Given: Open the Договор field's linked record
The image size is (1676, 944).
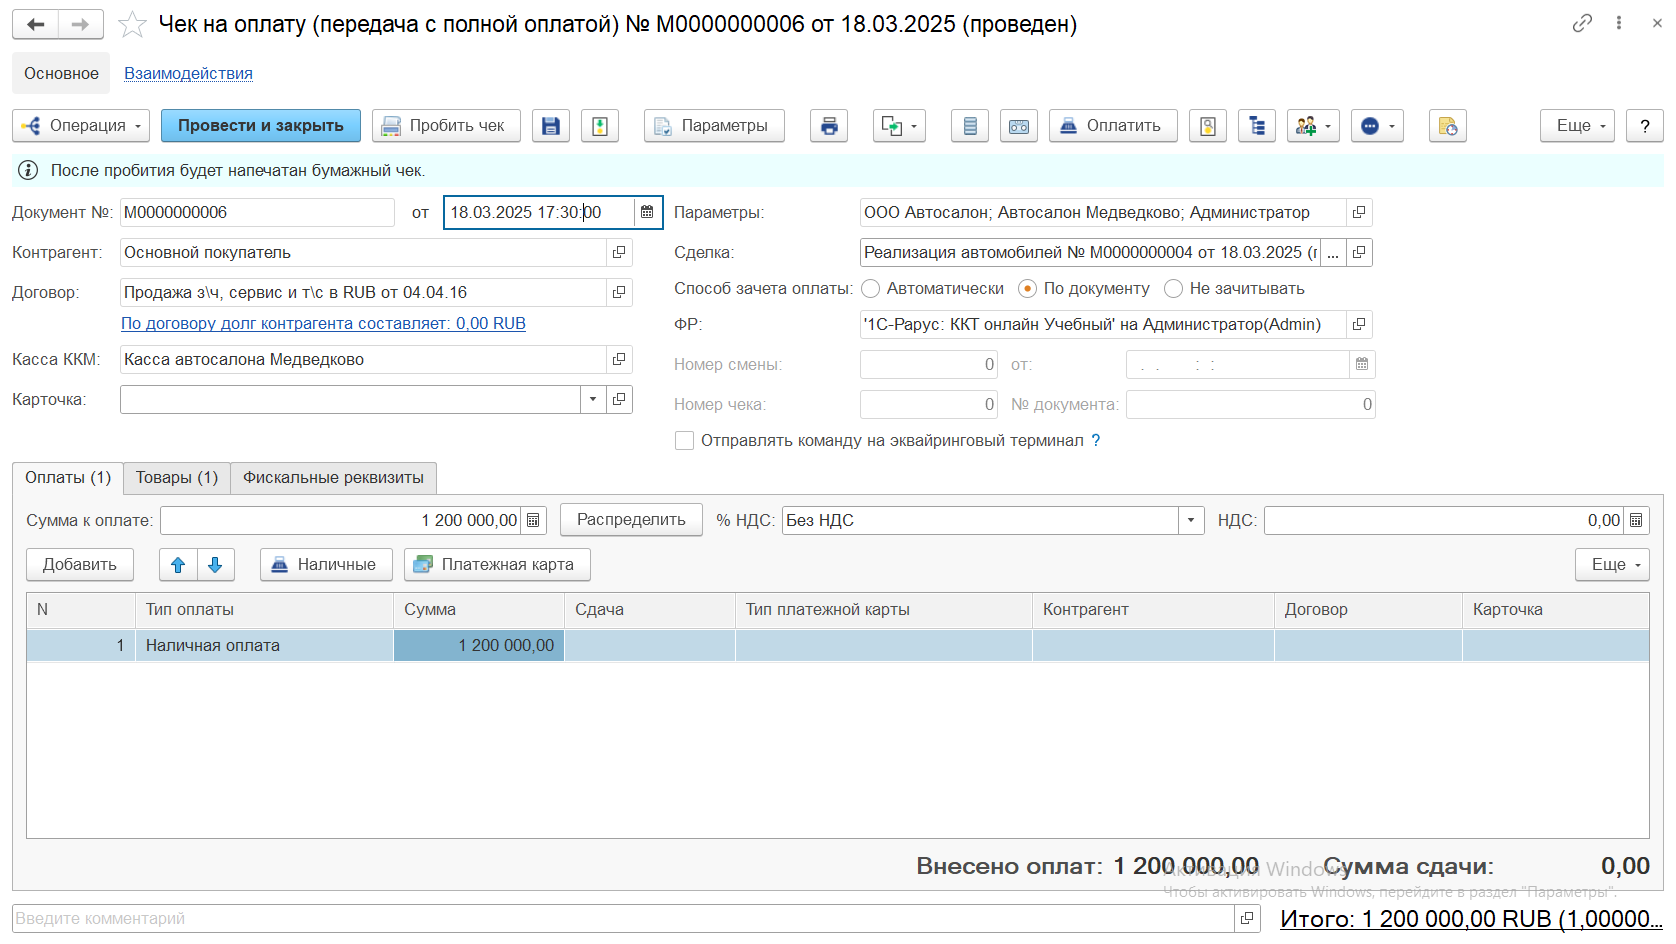Looking at the screenshot, I should (619, 293).
